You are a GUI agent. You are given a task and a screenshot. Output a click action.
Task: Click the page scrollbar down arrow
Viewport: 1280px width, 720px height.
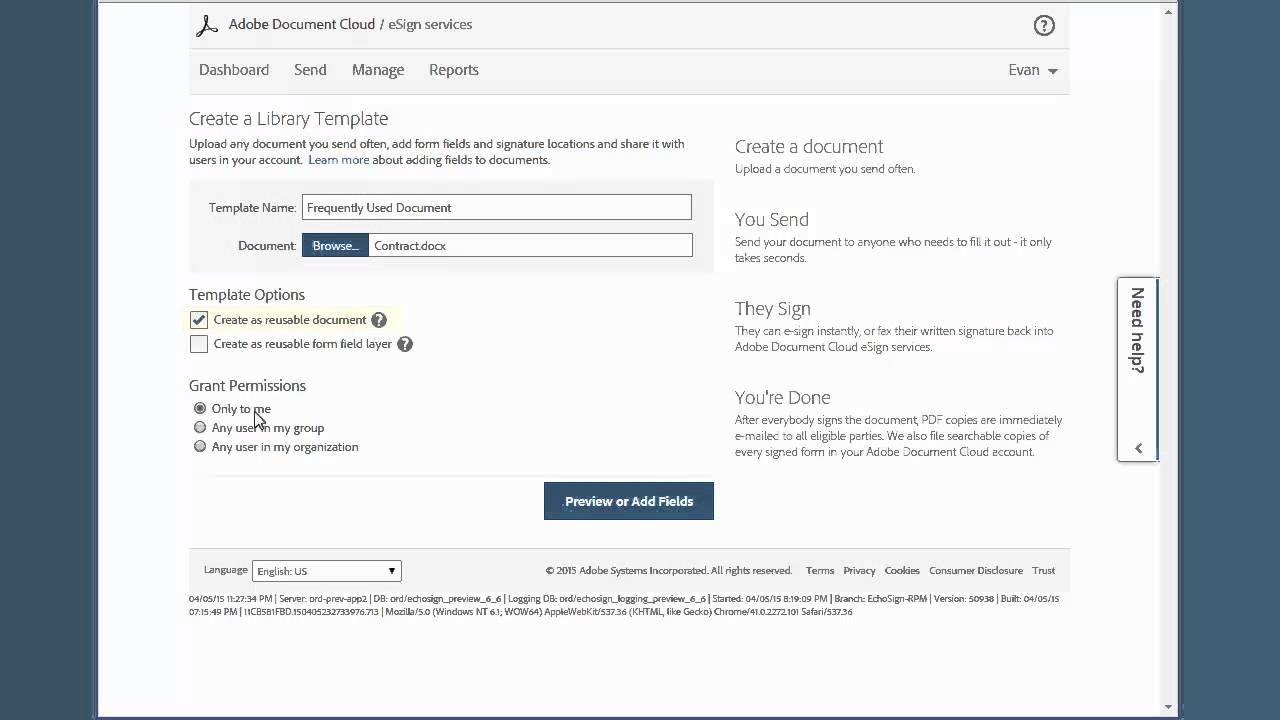1169,707
